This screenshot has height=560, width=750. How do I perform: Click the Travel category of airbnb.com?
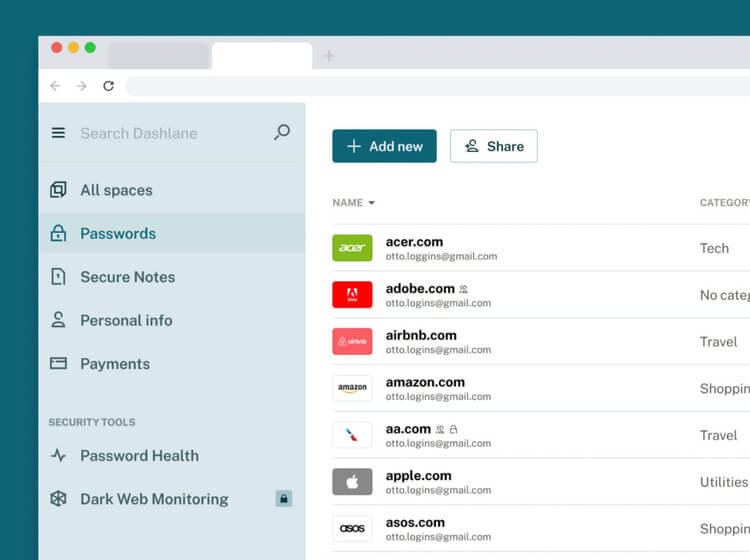(718, 342)
